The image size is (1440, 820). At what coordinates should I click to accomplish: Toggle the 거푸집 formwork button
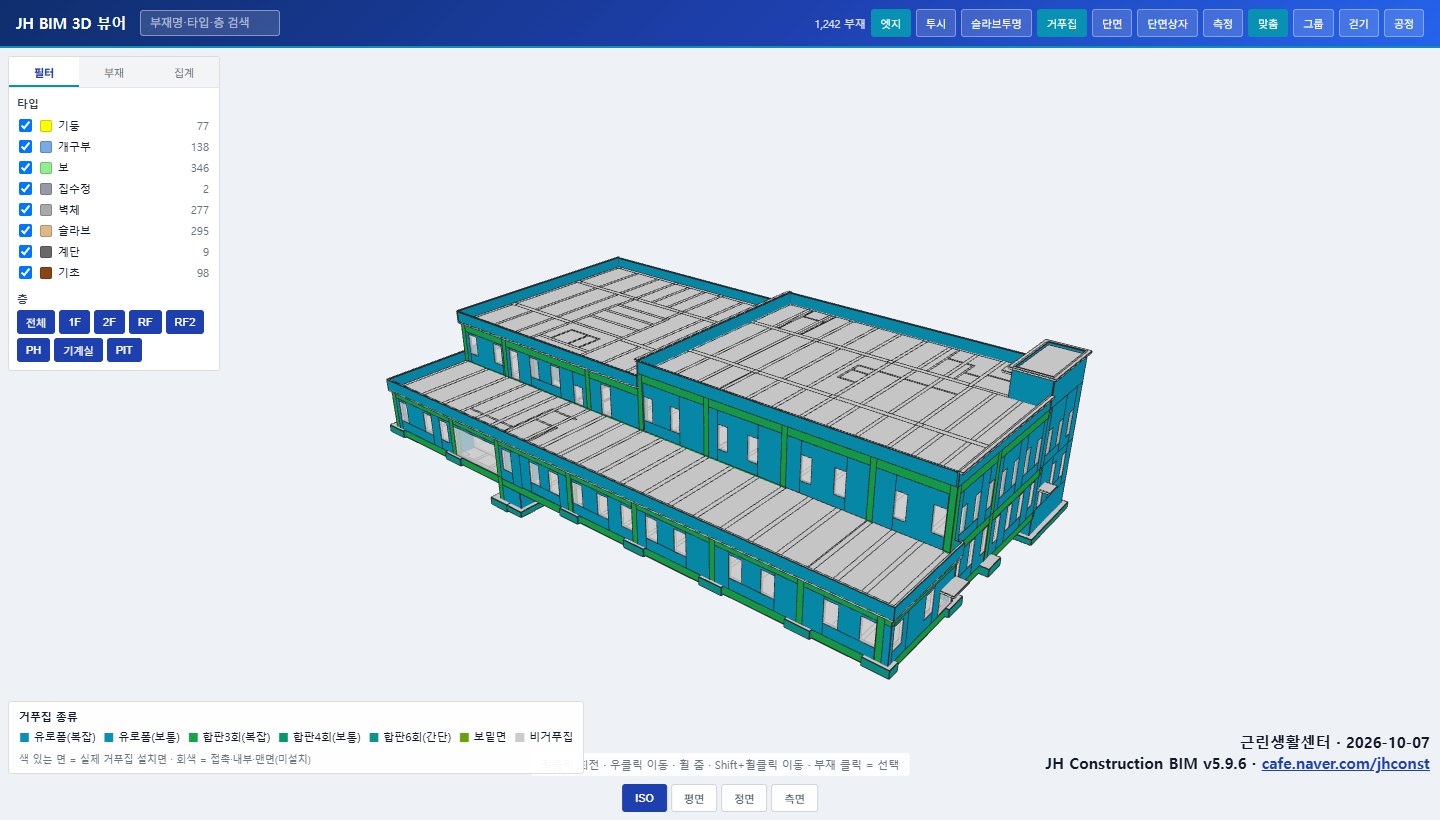pyautogui.click(x=1062, y=23)
